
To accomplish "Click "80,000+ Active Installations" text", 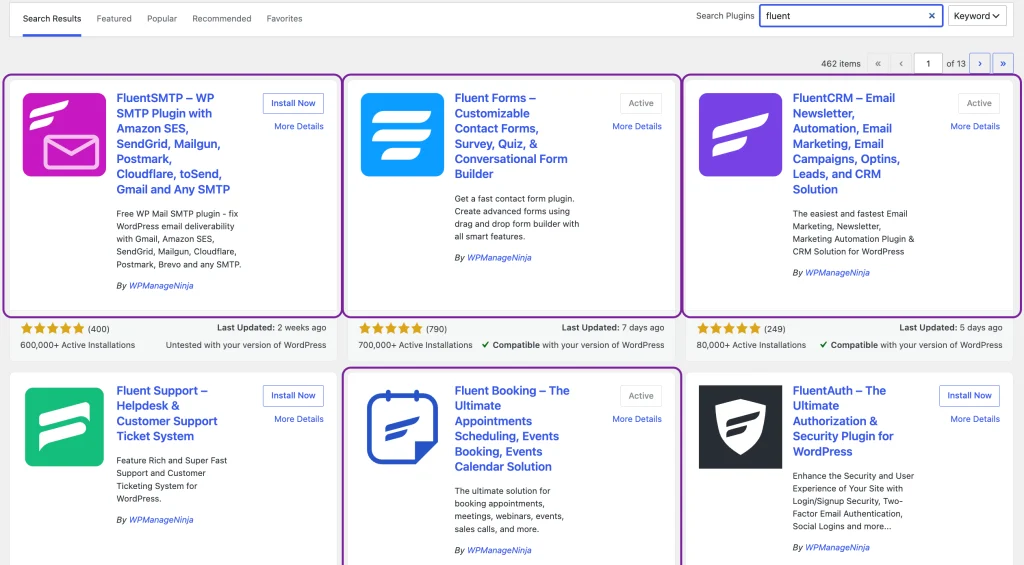I will click(x=751, y=345).
